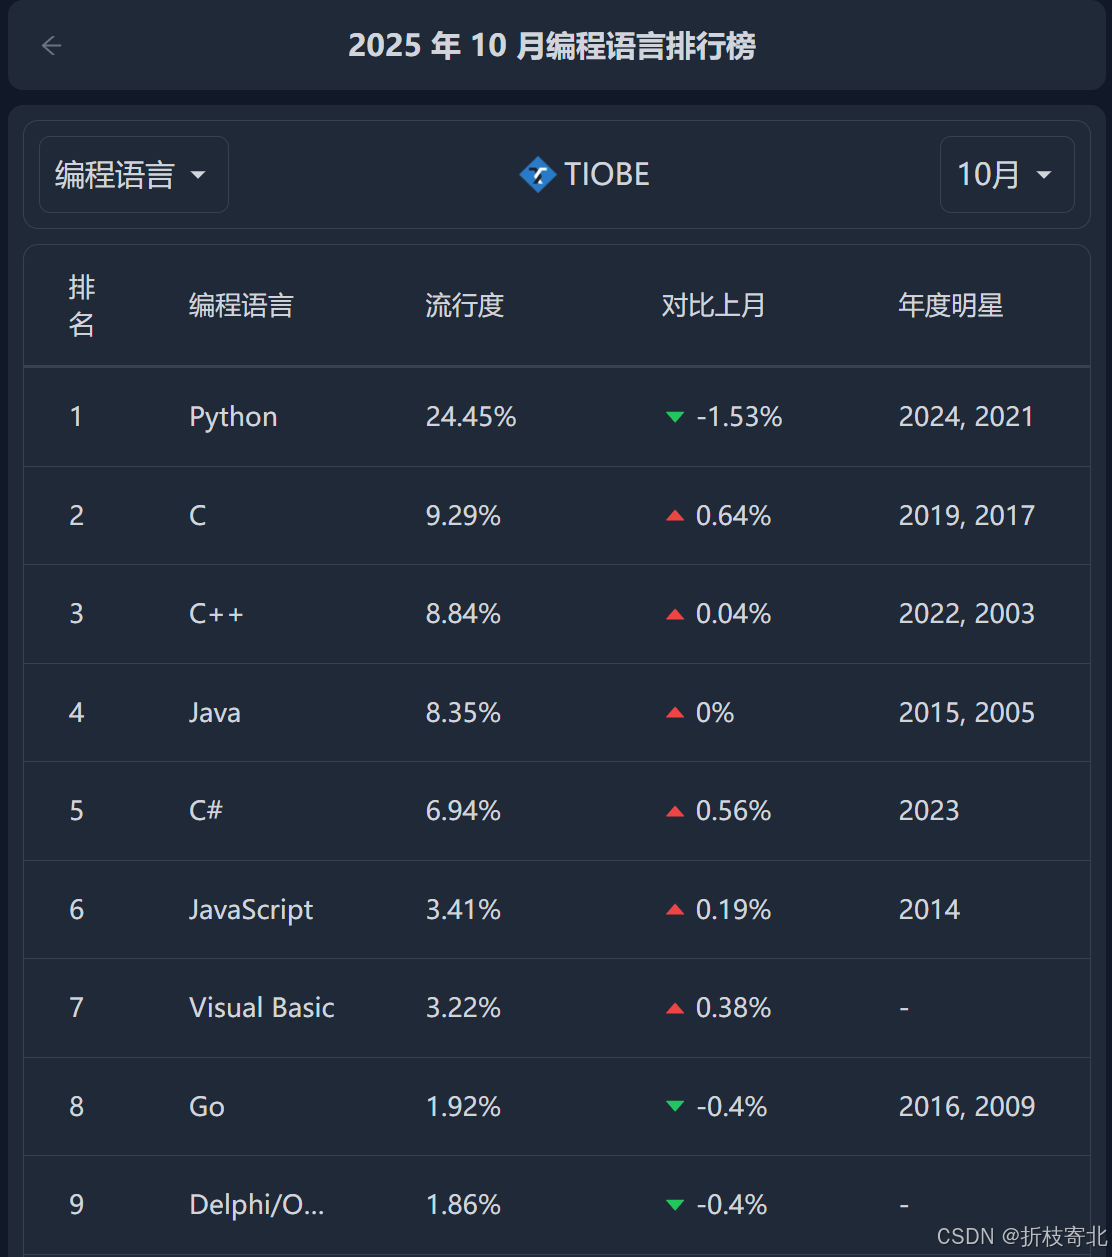Click the 2019, 2017 star years
1112x1257 pixels.
click(967, 516)
